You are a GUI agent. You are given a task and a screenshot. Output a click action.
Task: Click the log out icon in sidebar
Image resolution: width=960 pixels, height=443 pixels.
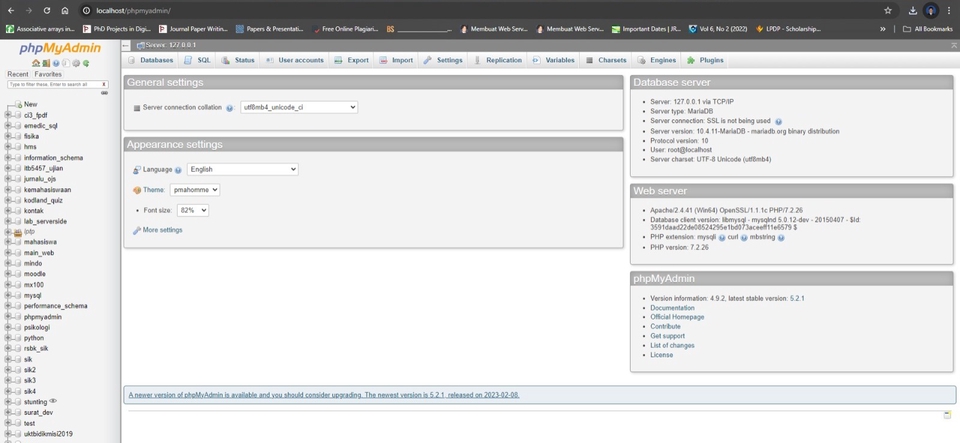46,63
